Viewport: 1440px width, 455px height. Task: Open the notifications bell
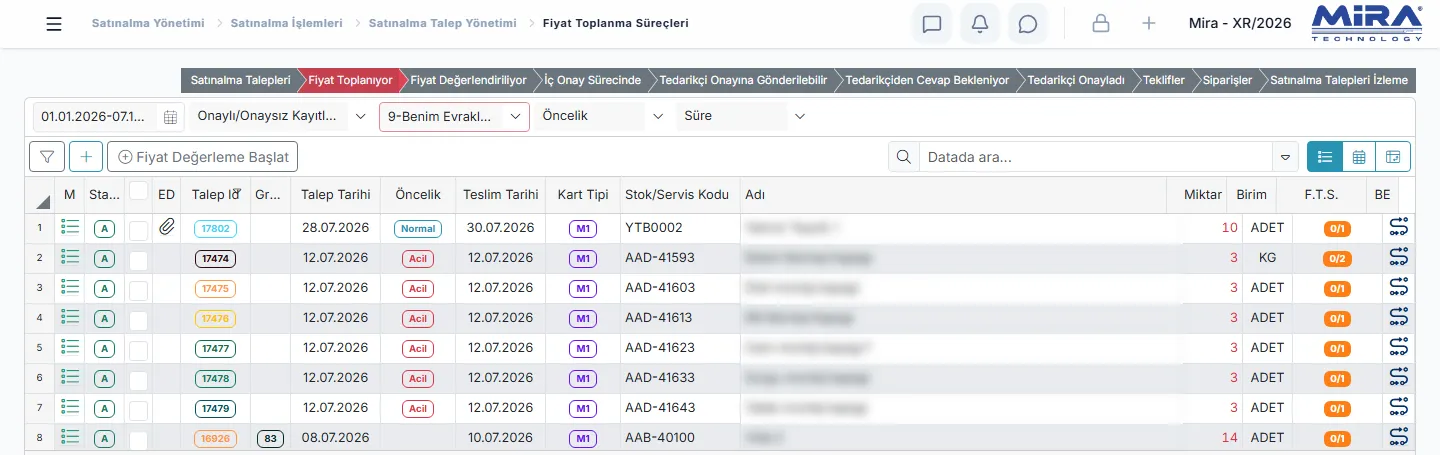980,24
